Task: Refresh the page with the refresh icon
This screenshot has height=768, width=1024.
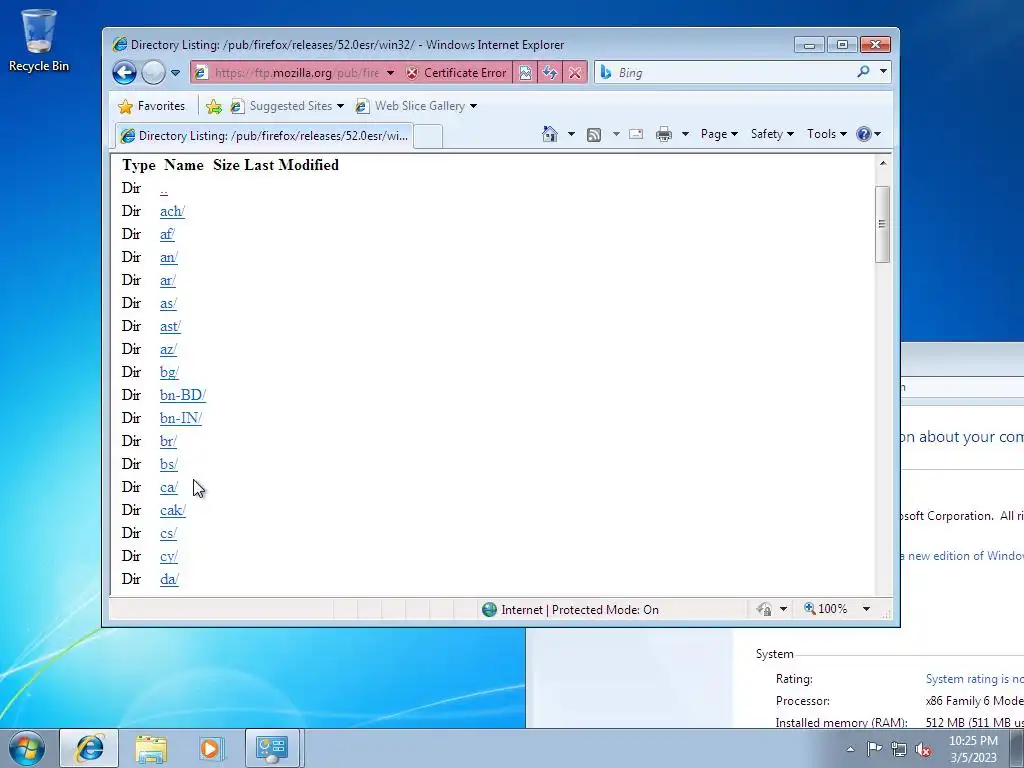Action: (550, 72)
